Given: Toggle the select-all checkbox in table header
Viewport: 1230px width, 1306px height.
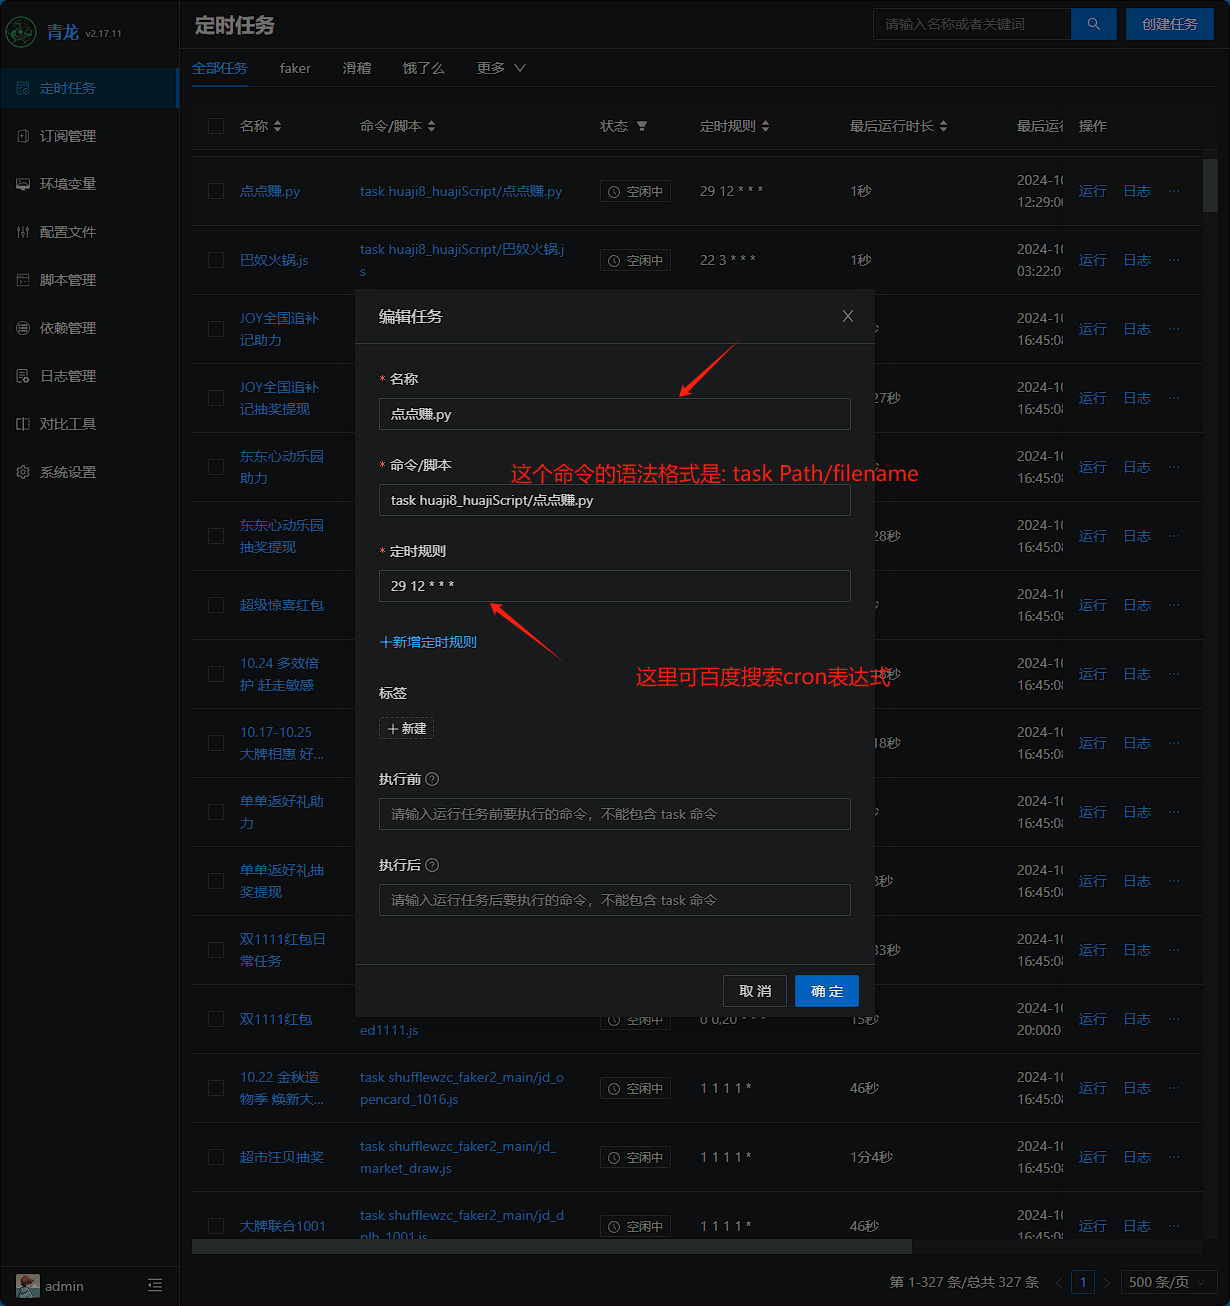Looking at the screenshot, I should [x=216, y=126].
